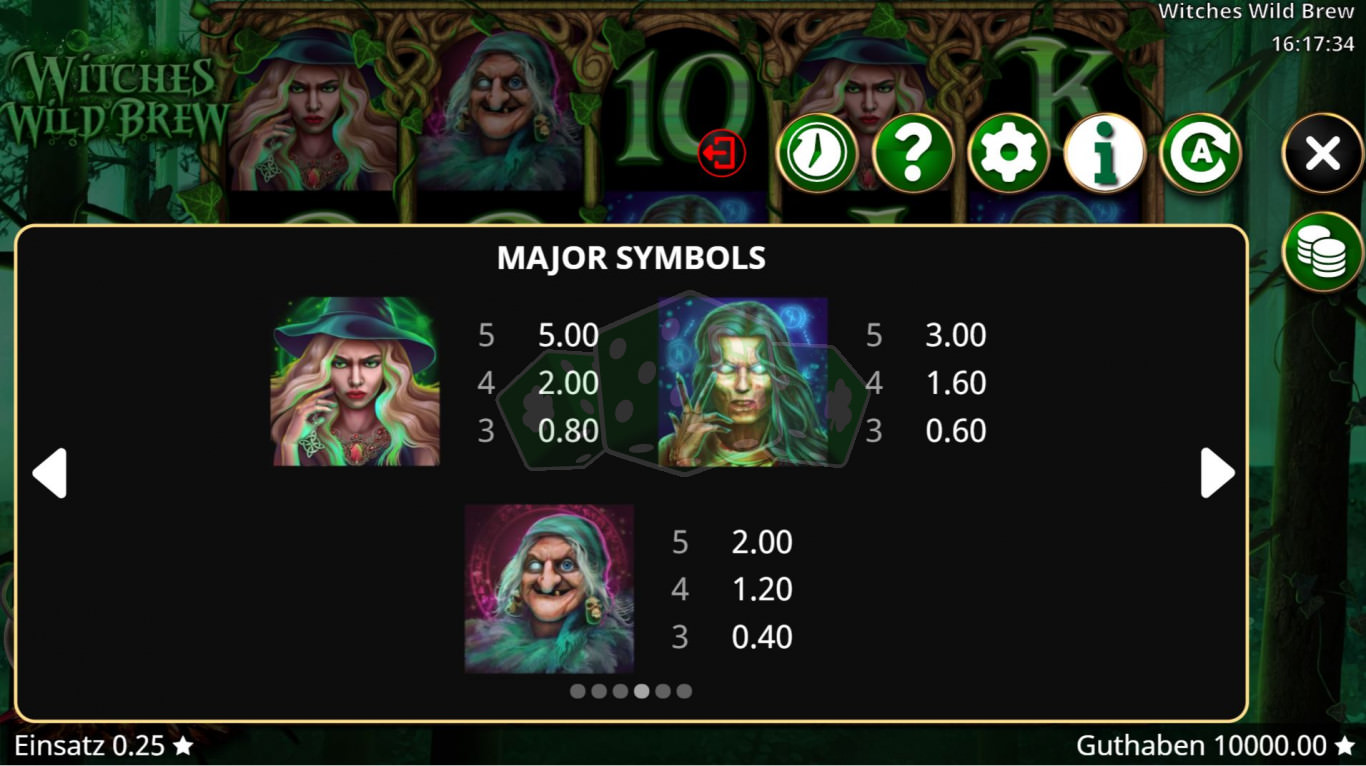Image resolution: width=1366 pixels, height=766 pixels.
Task: Click the green-haired warlock symbol image
Action: 743,381
